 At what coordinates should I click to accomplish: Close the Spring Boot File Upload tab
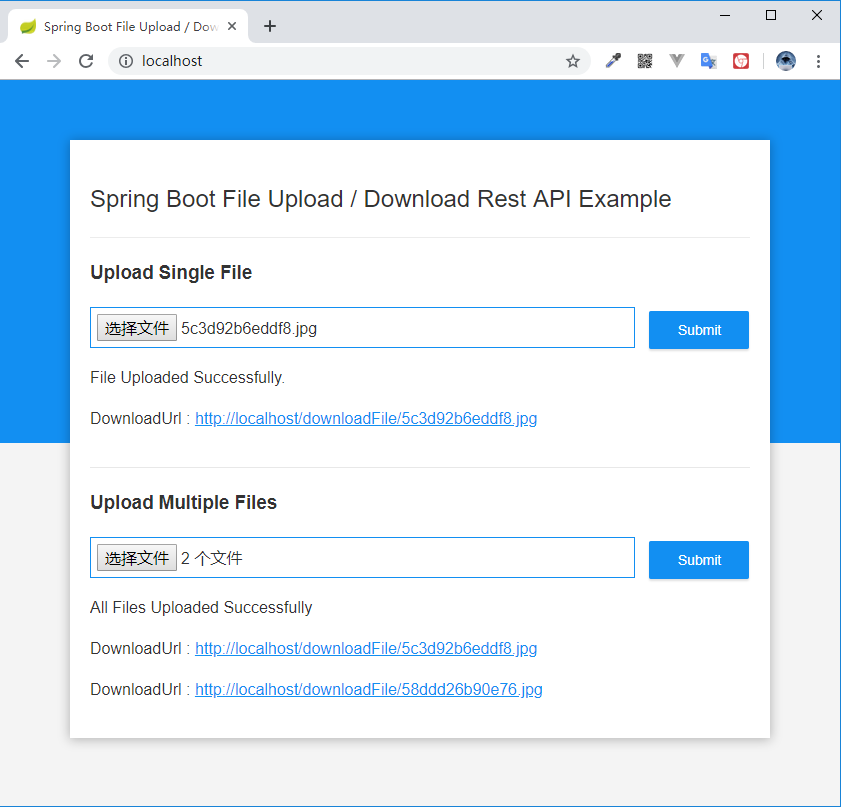click(233, 26)
